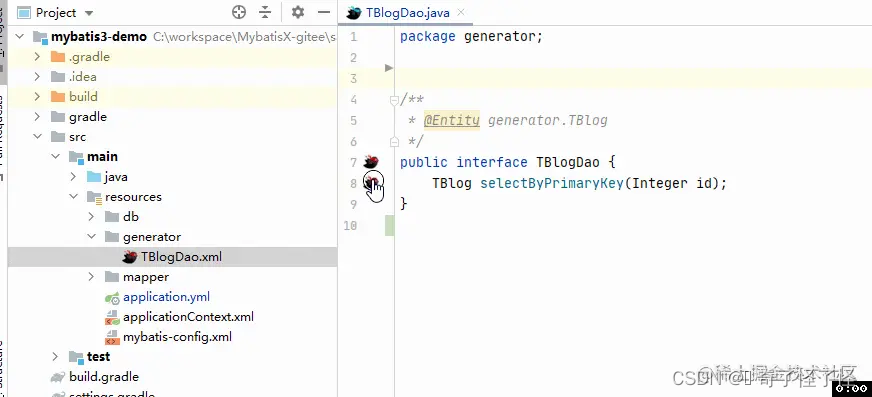Click TBlogDao.xml bird file icon

pyautogui.click(x=130, y=257)
